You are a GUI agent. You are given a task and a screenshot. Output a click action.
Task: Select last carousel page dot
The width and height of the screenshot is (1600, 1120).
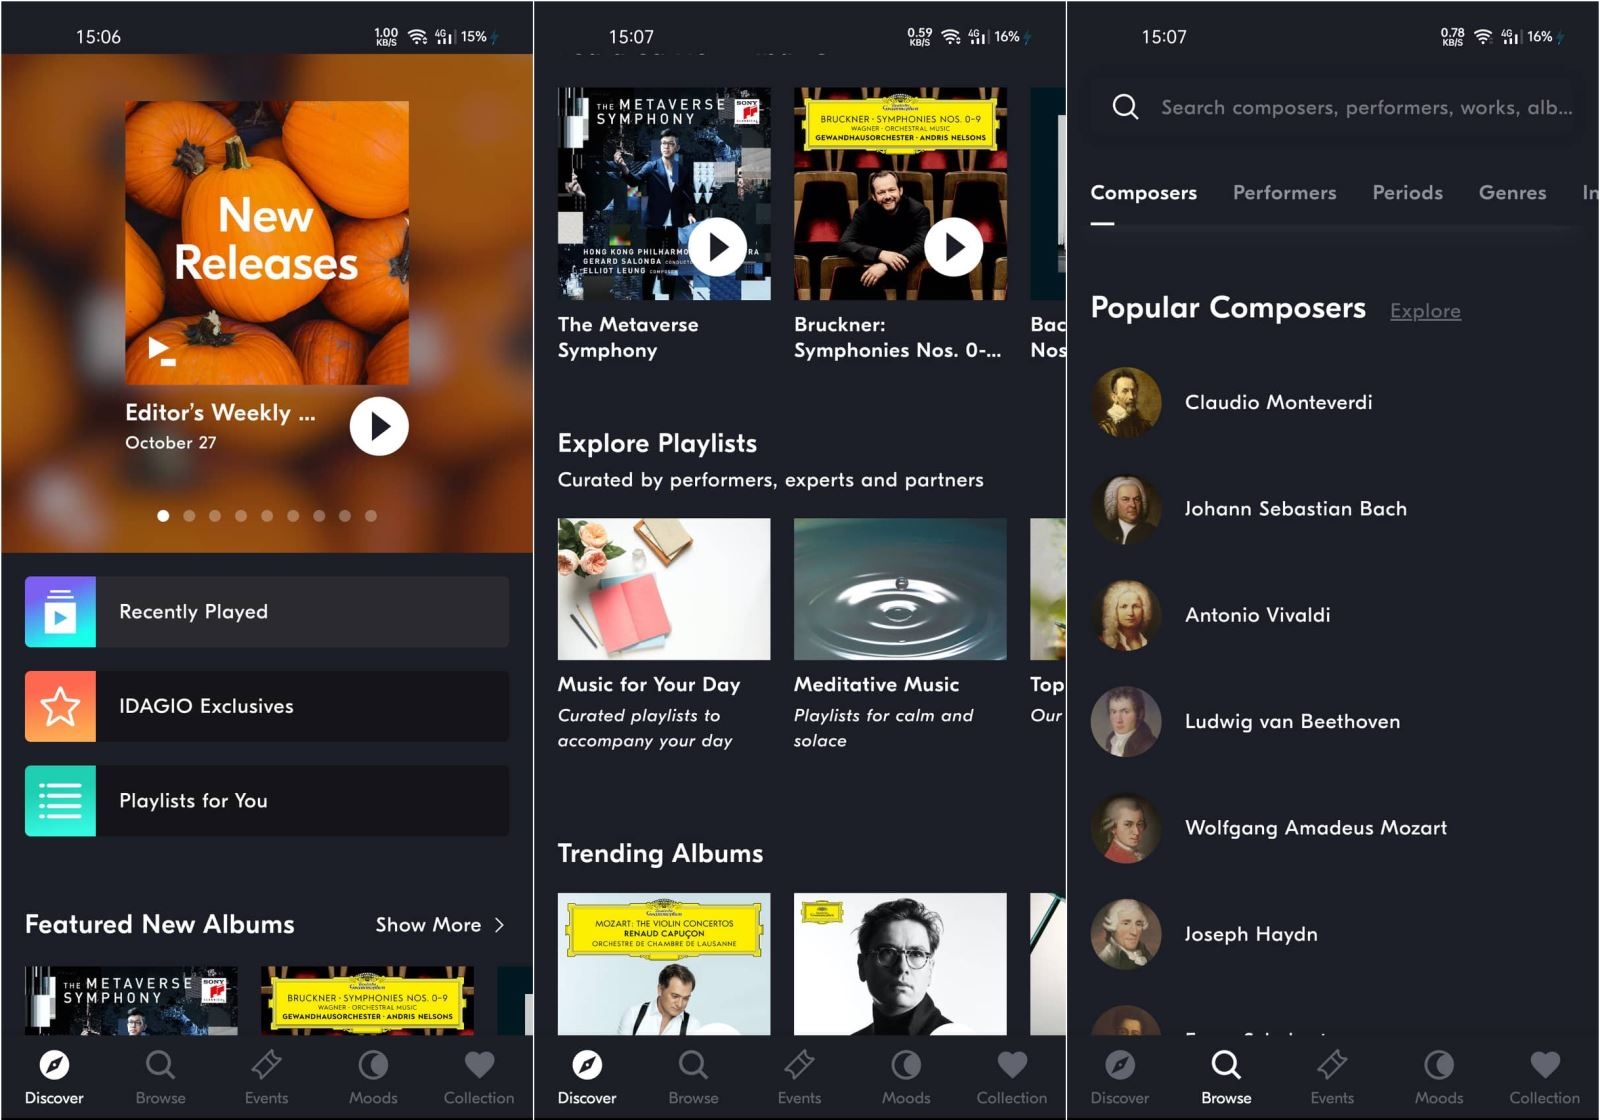(371, 516)
